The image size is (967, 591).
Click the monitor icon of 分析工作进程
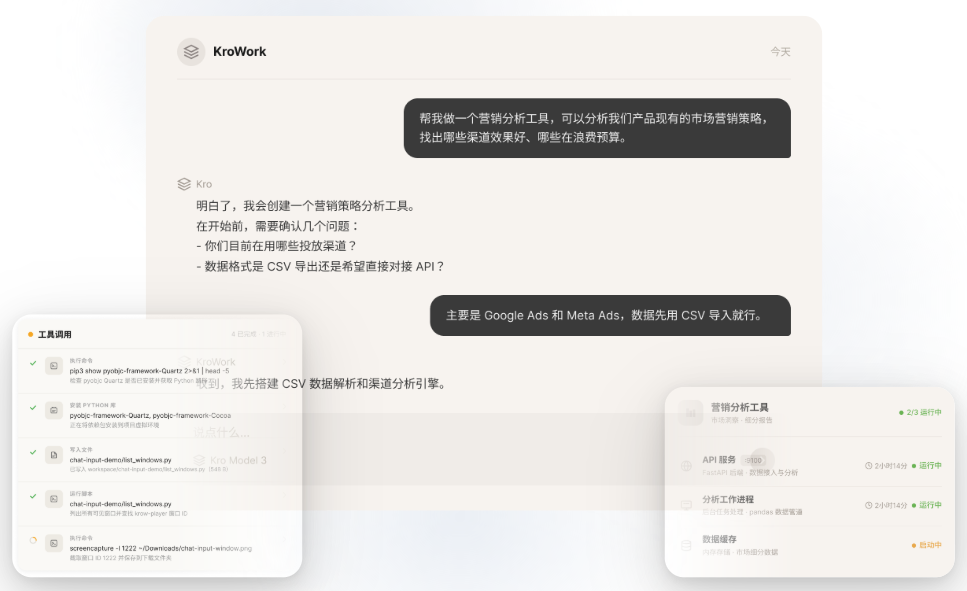tap(686, 505)
